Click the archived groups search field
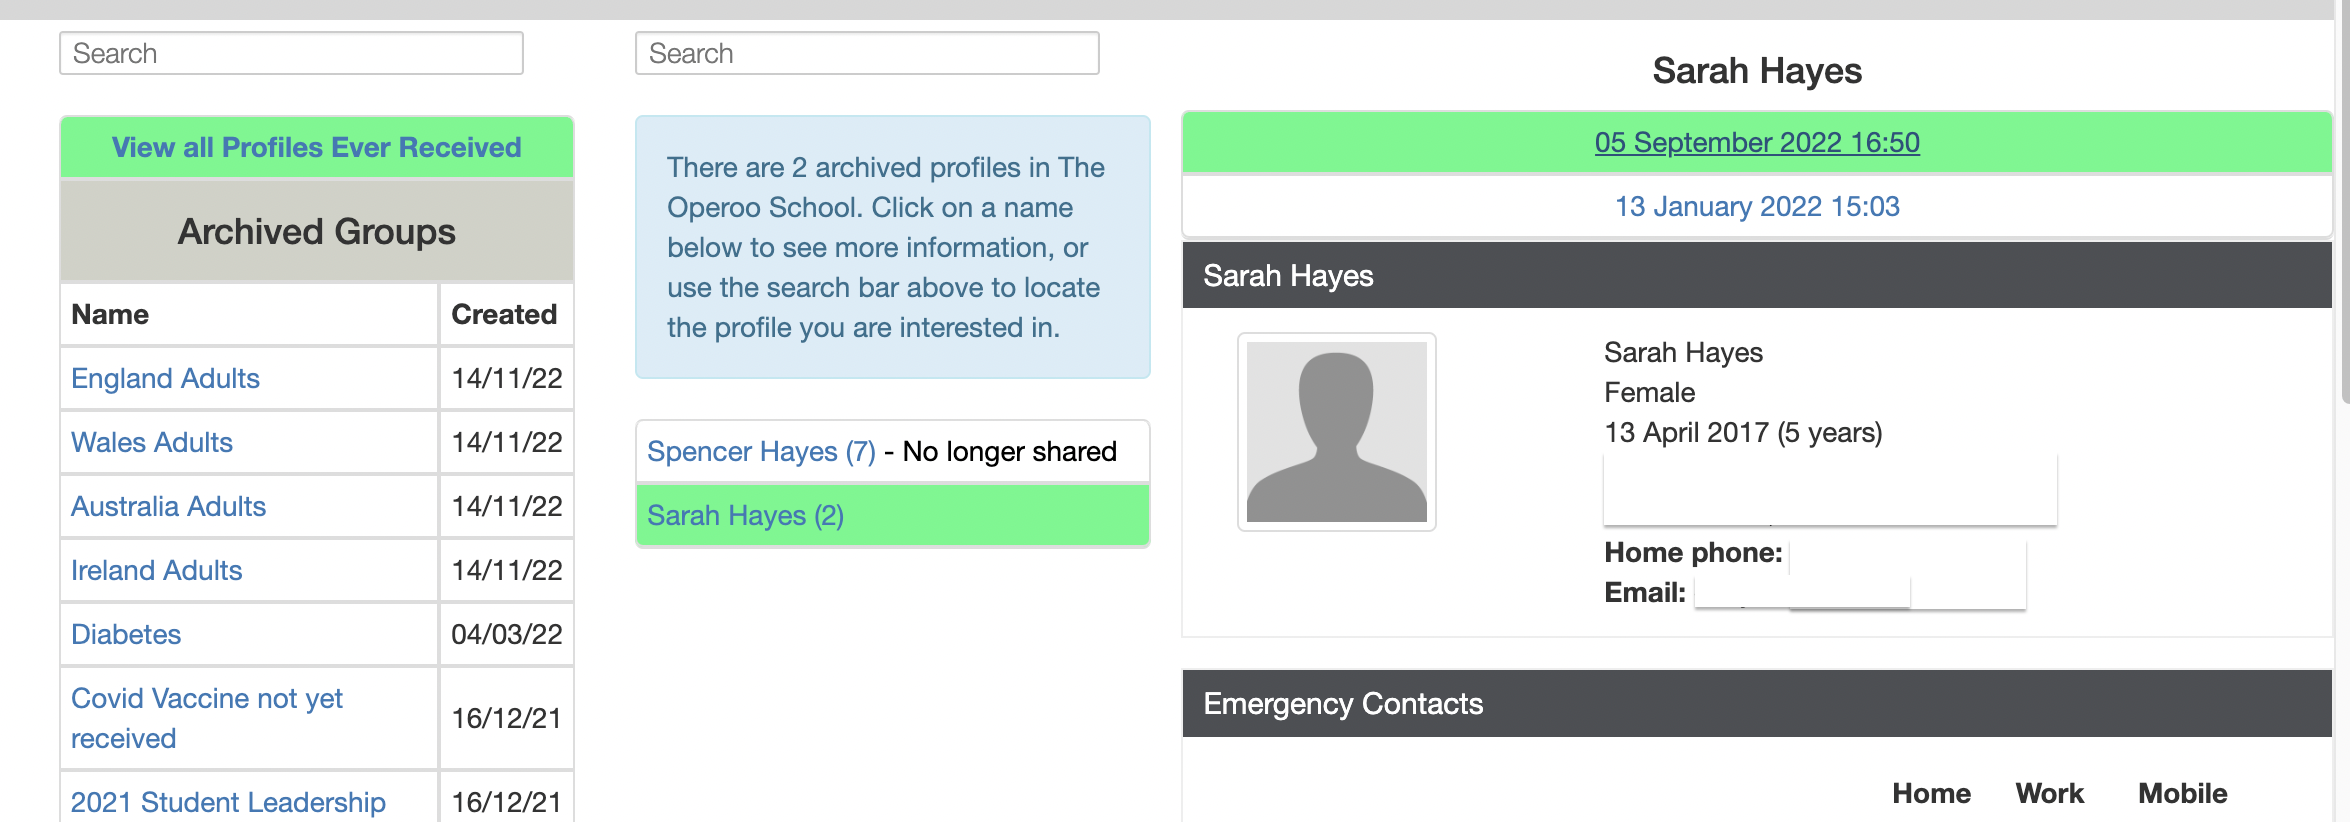 [291, 53]
